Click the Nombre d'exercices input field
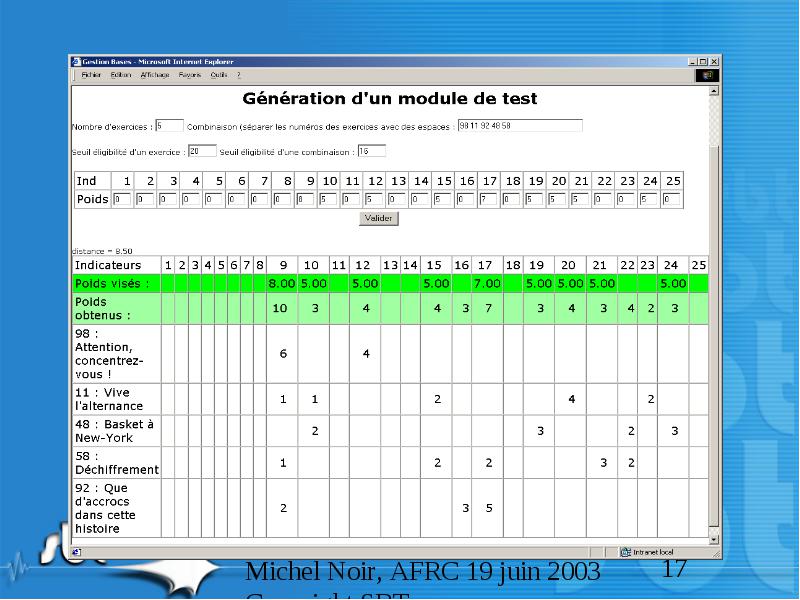800x600 pixels. coord(169,126)
